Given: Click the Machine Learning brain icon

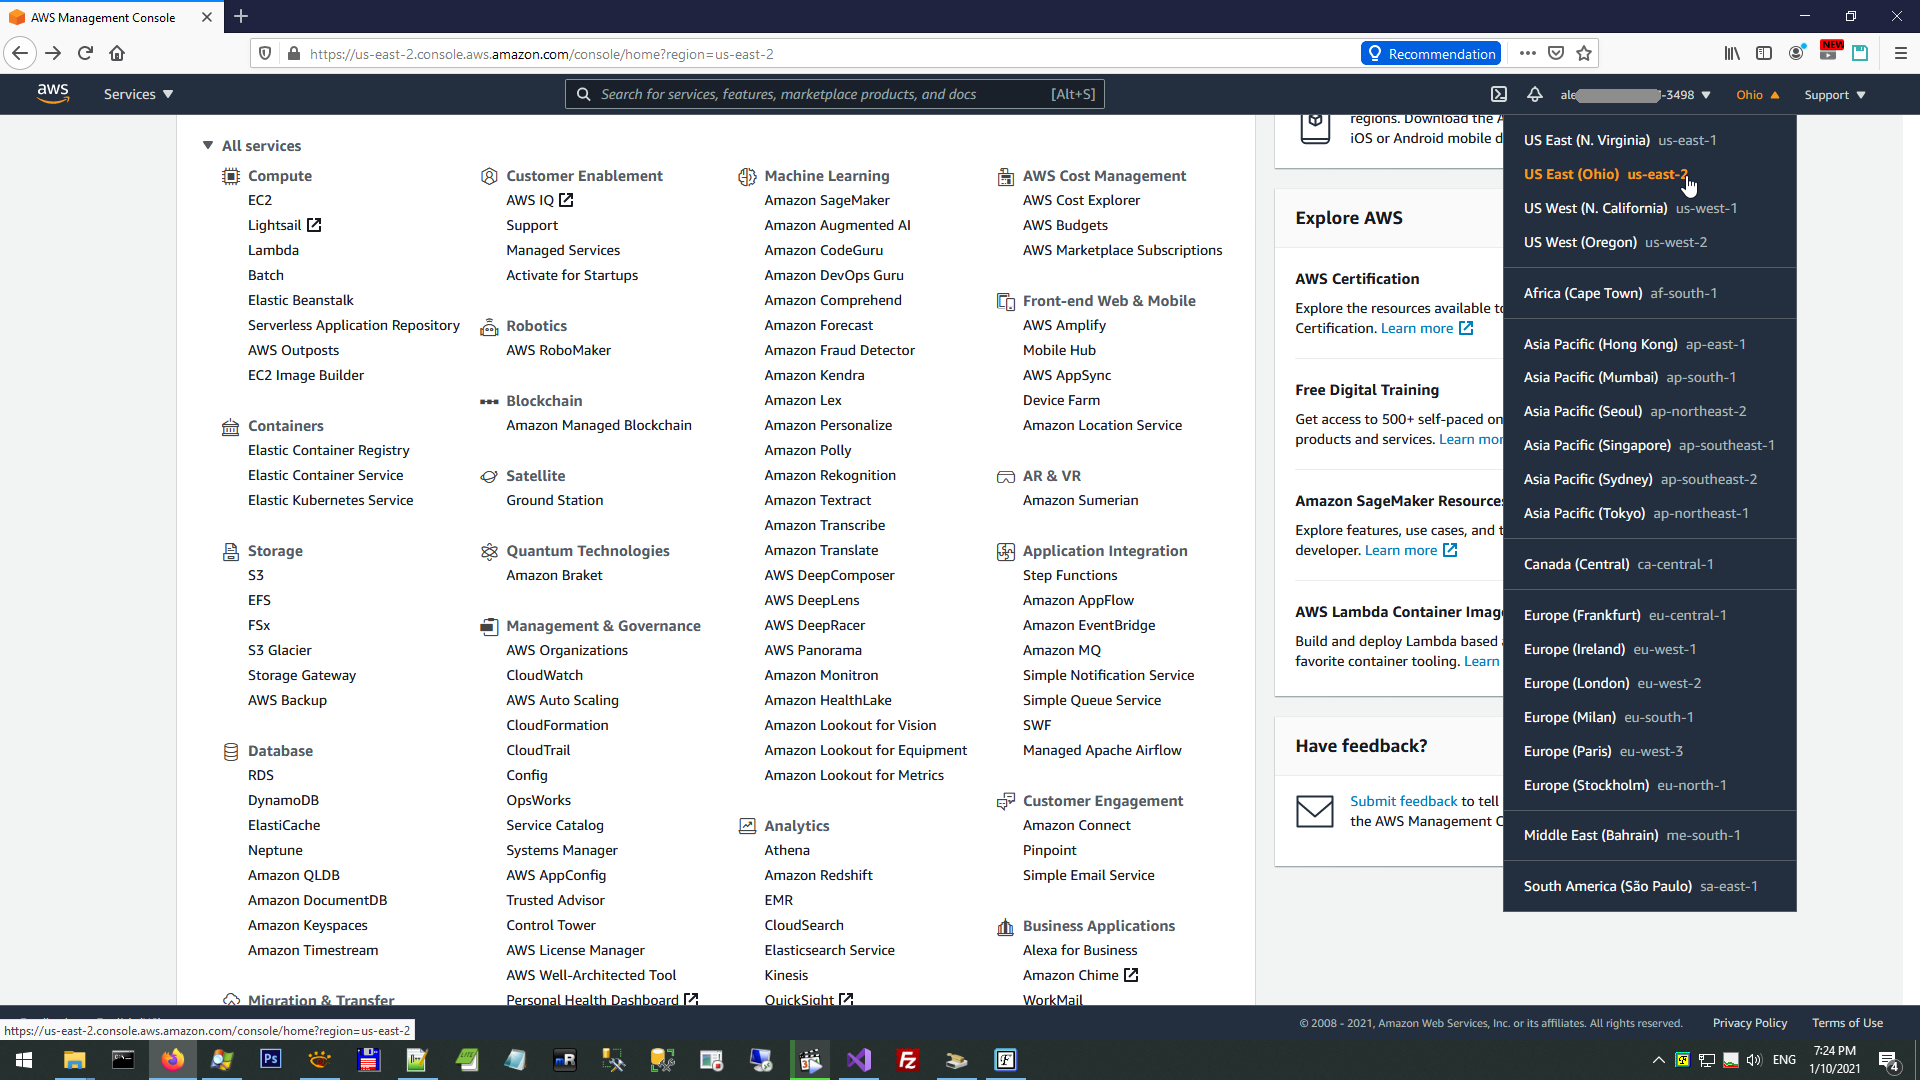Looking at the screenshot, I should pos(747,176).
